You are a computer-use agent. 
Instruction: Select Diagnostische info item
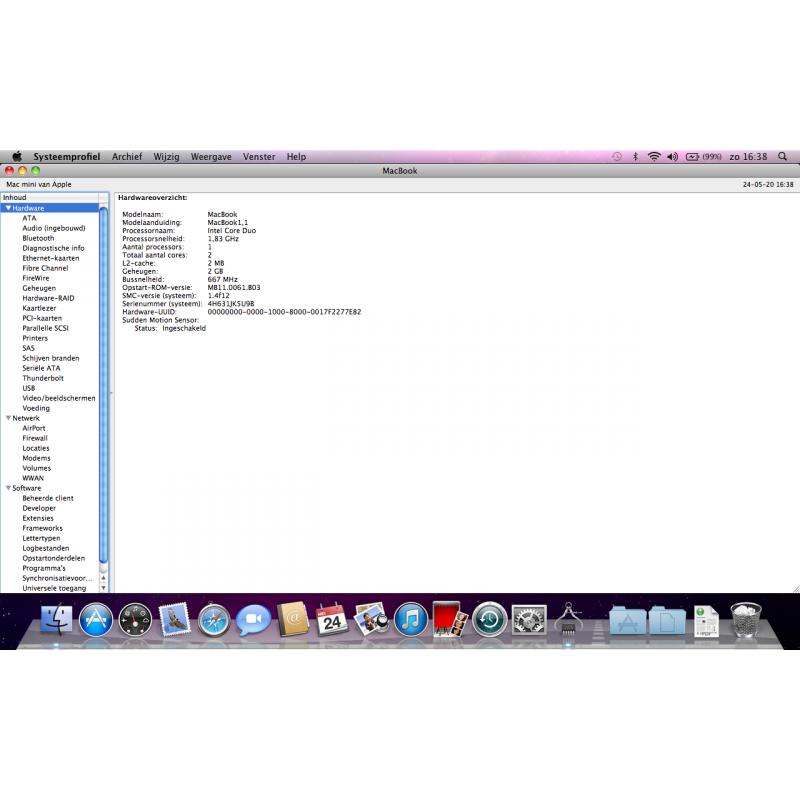[53, 248]
